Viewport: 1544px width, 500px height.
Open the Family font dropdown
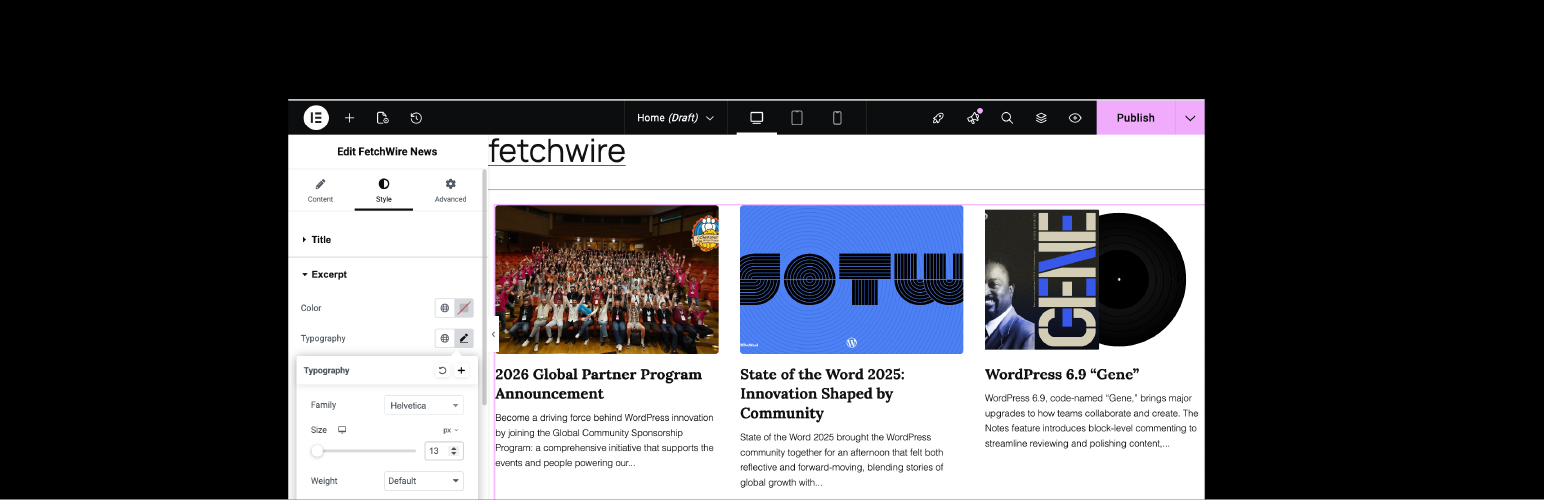[424, 405]
